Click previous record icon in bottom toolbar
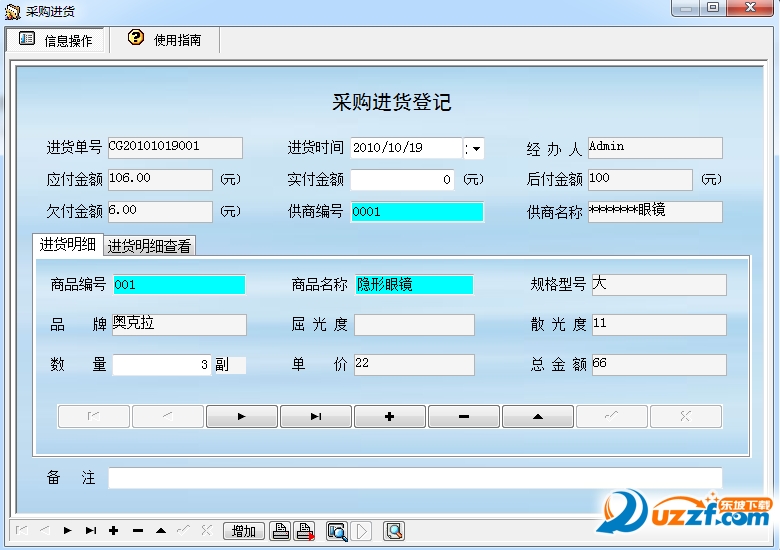The height and width of the screenshot is (550, 780). click(x=44, y=531)
